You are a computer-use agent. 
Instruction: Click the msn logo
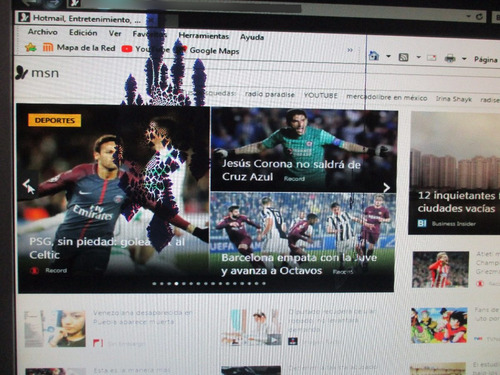pyautogui.click(x=37, y=73)
